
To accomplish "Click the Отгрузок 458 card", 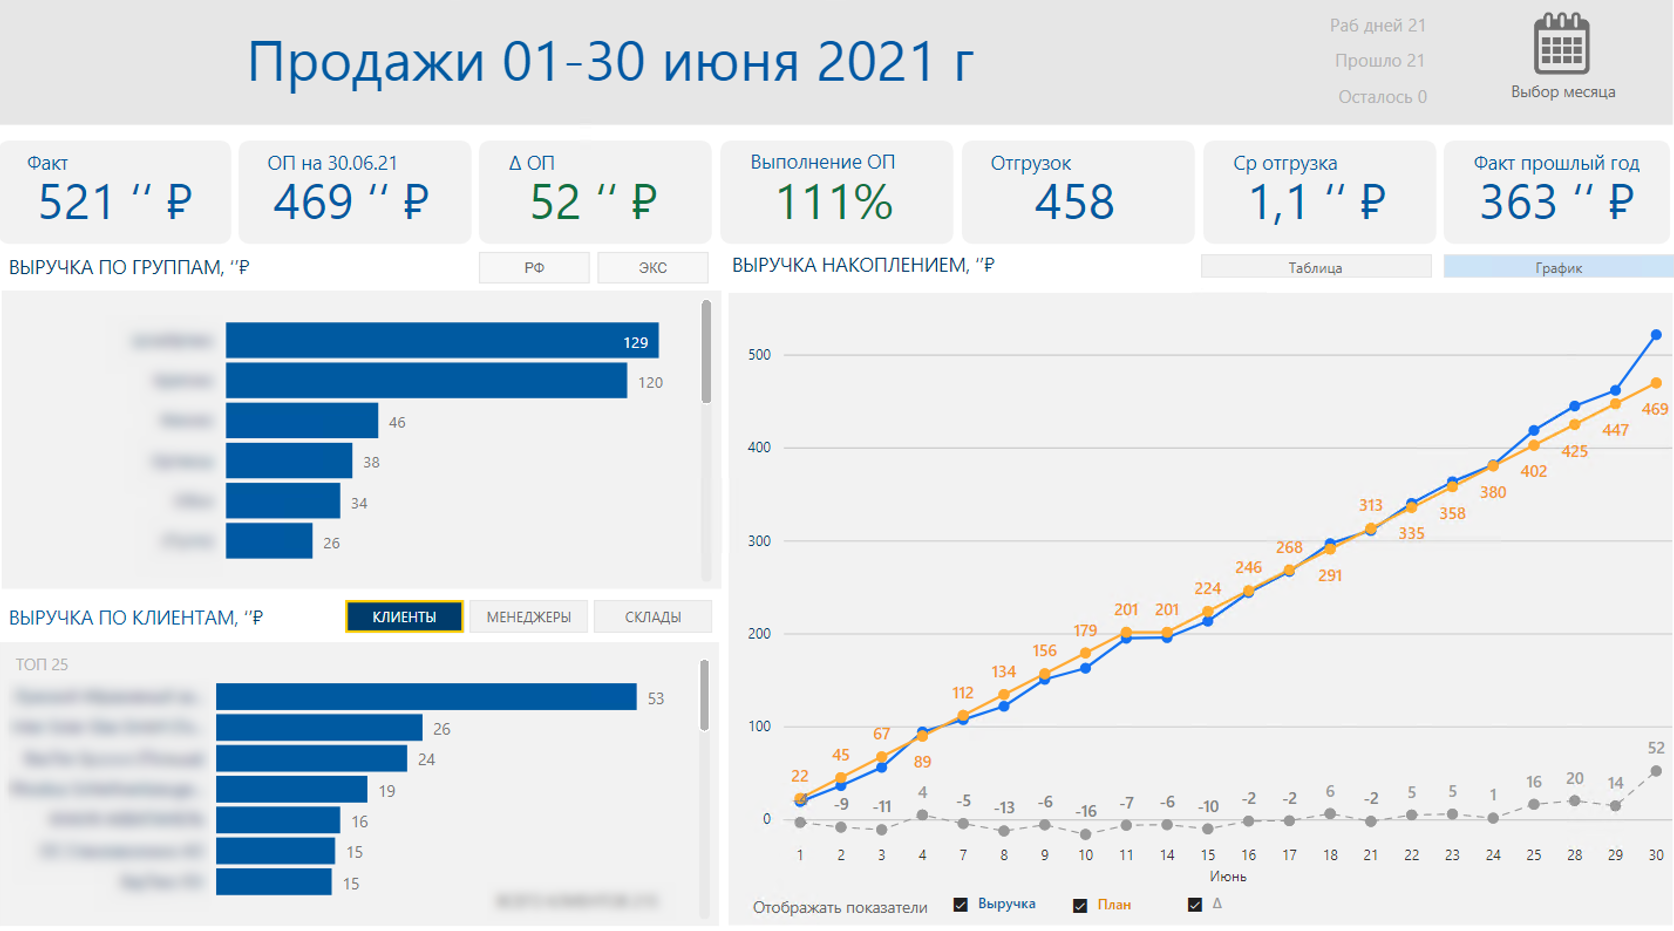I will [1078, 191].
